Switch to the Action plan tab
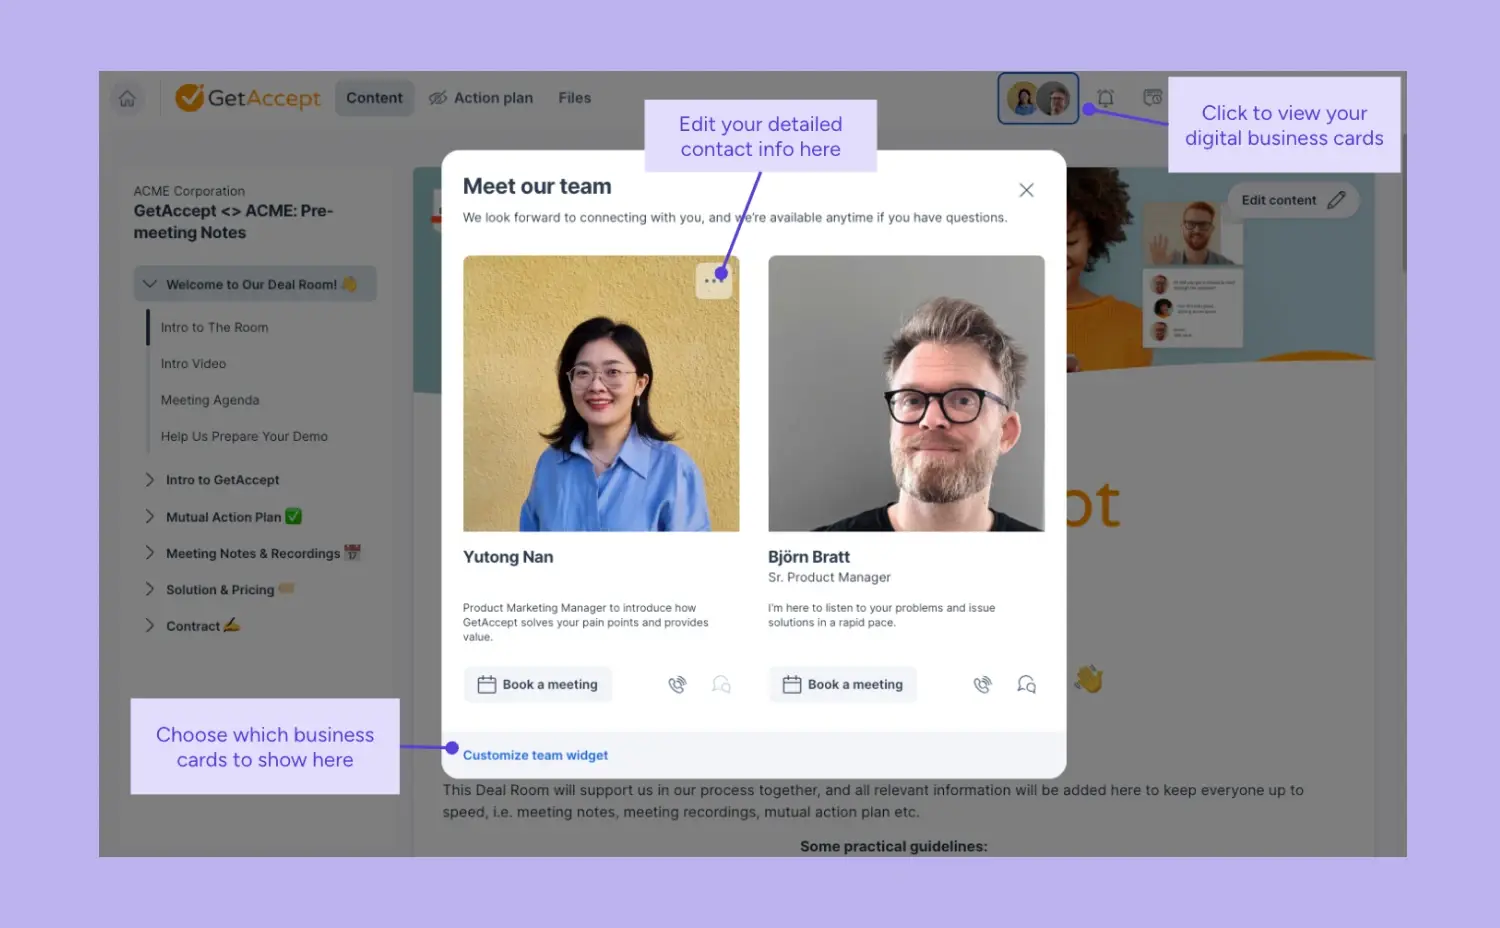1500x928 pixels. coord(492,97)
